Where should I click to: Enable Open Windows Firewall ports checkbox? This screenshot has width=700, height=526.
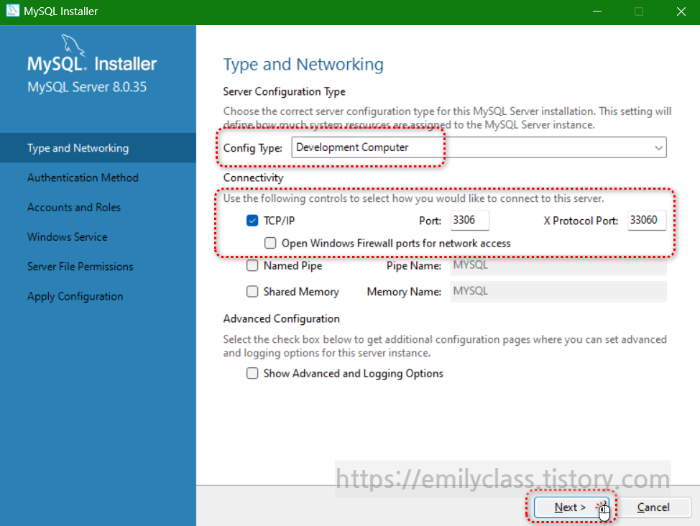tap(270, 243)
